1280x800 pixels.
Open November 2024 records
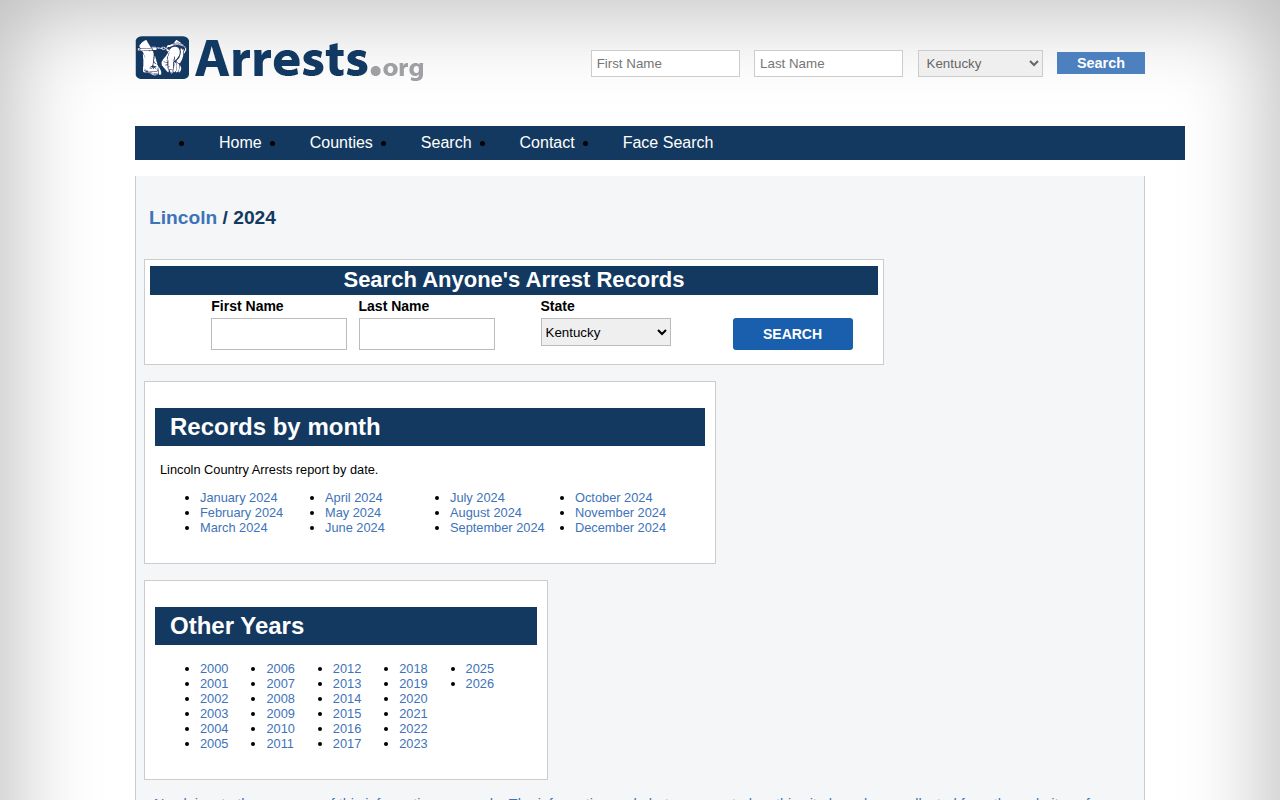click(x=621, y=512)
